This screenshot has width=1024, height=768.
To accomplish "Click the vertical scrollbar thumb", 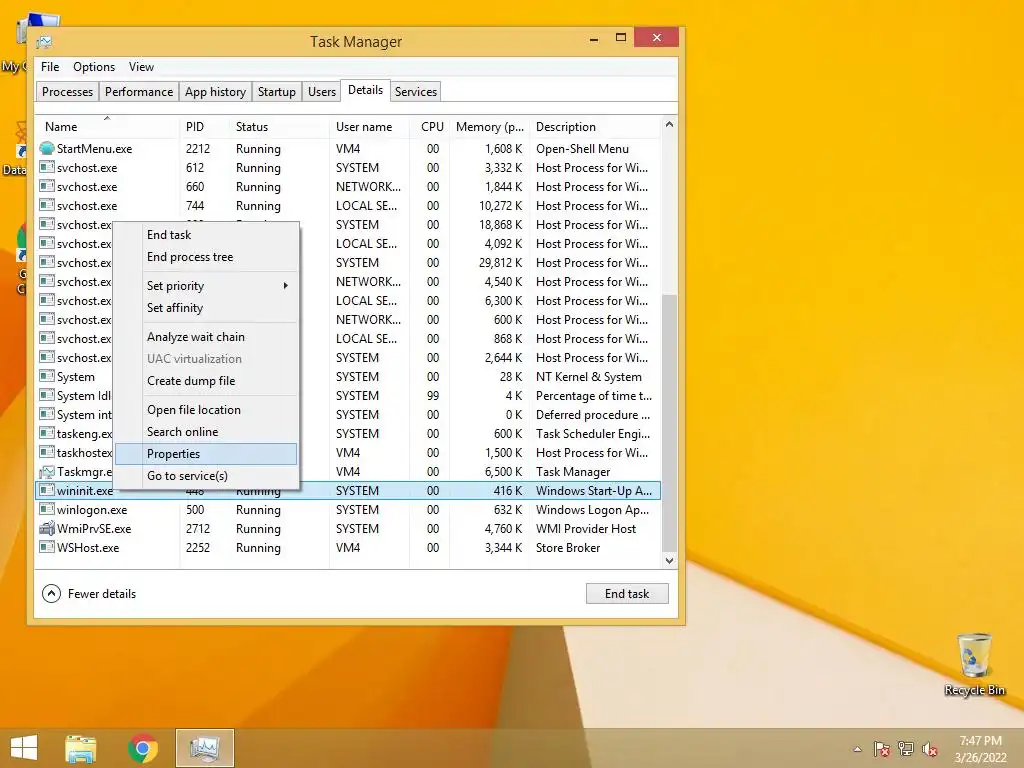I will (669, 422).
